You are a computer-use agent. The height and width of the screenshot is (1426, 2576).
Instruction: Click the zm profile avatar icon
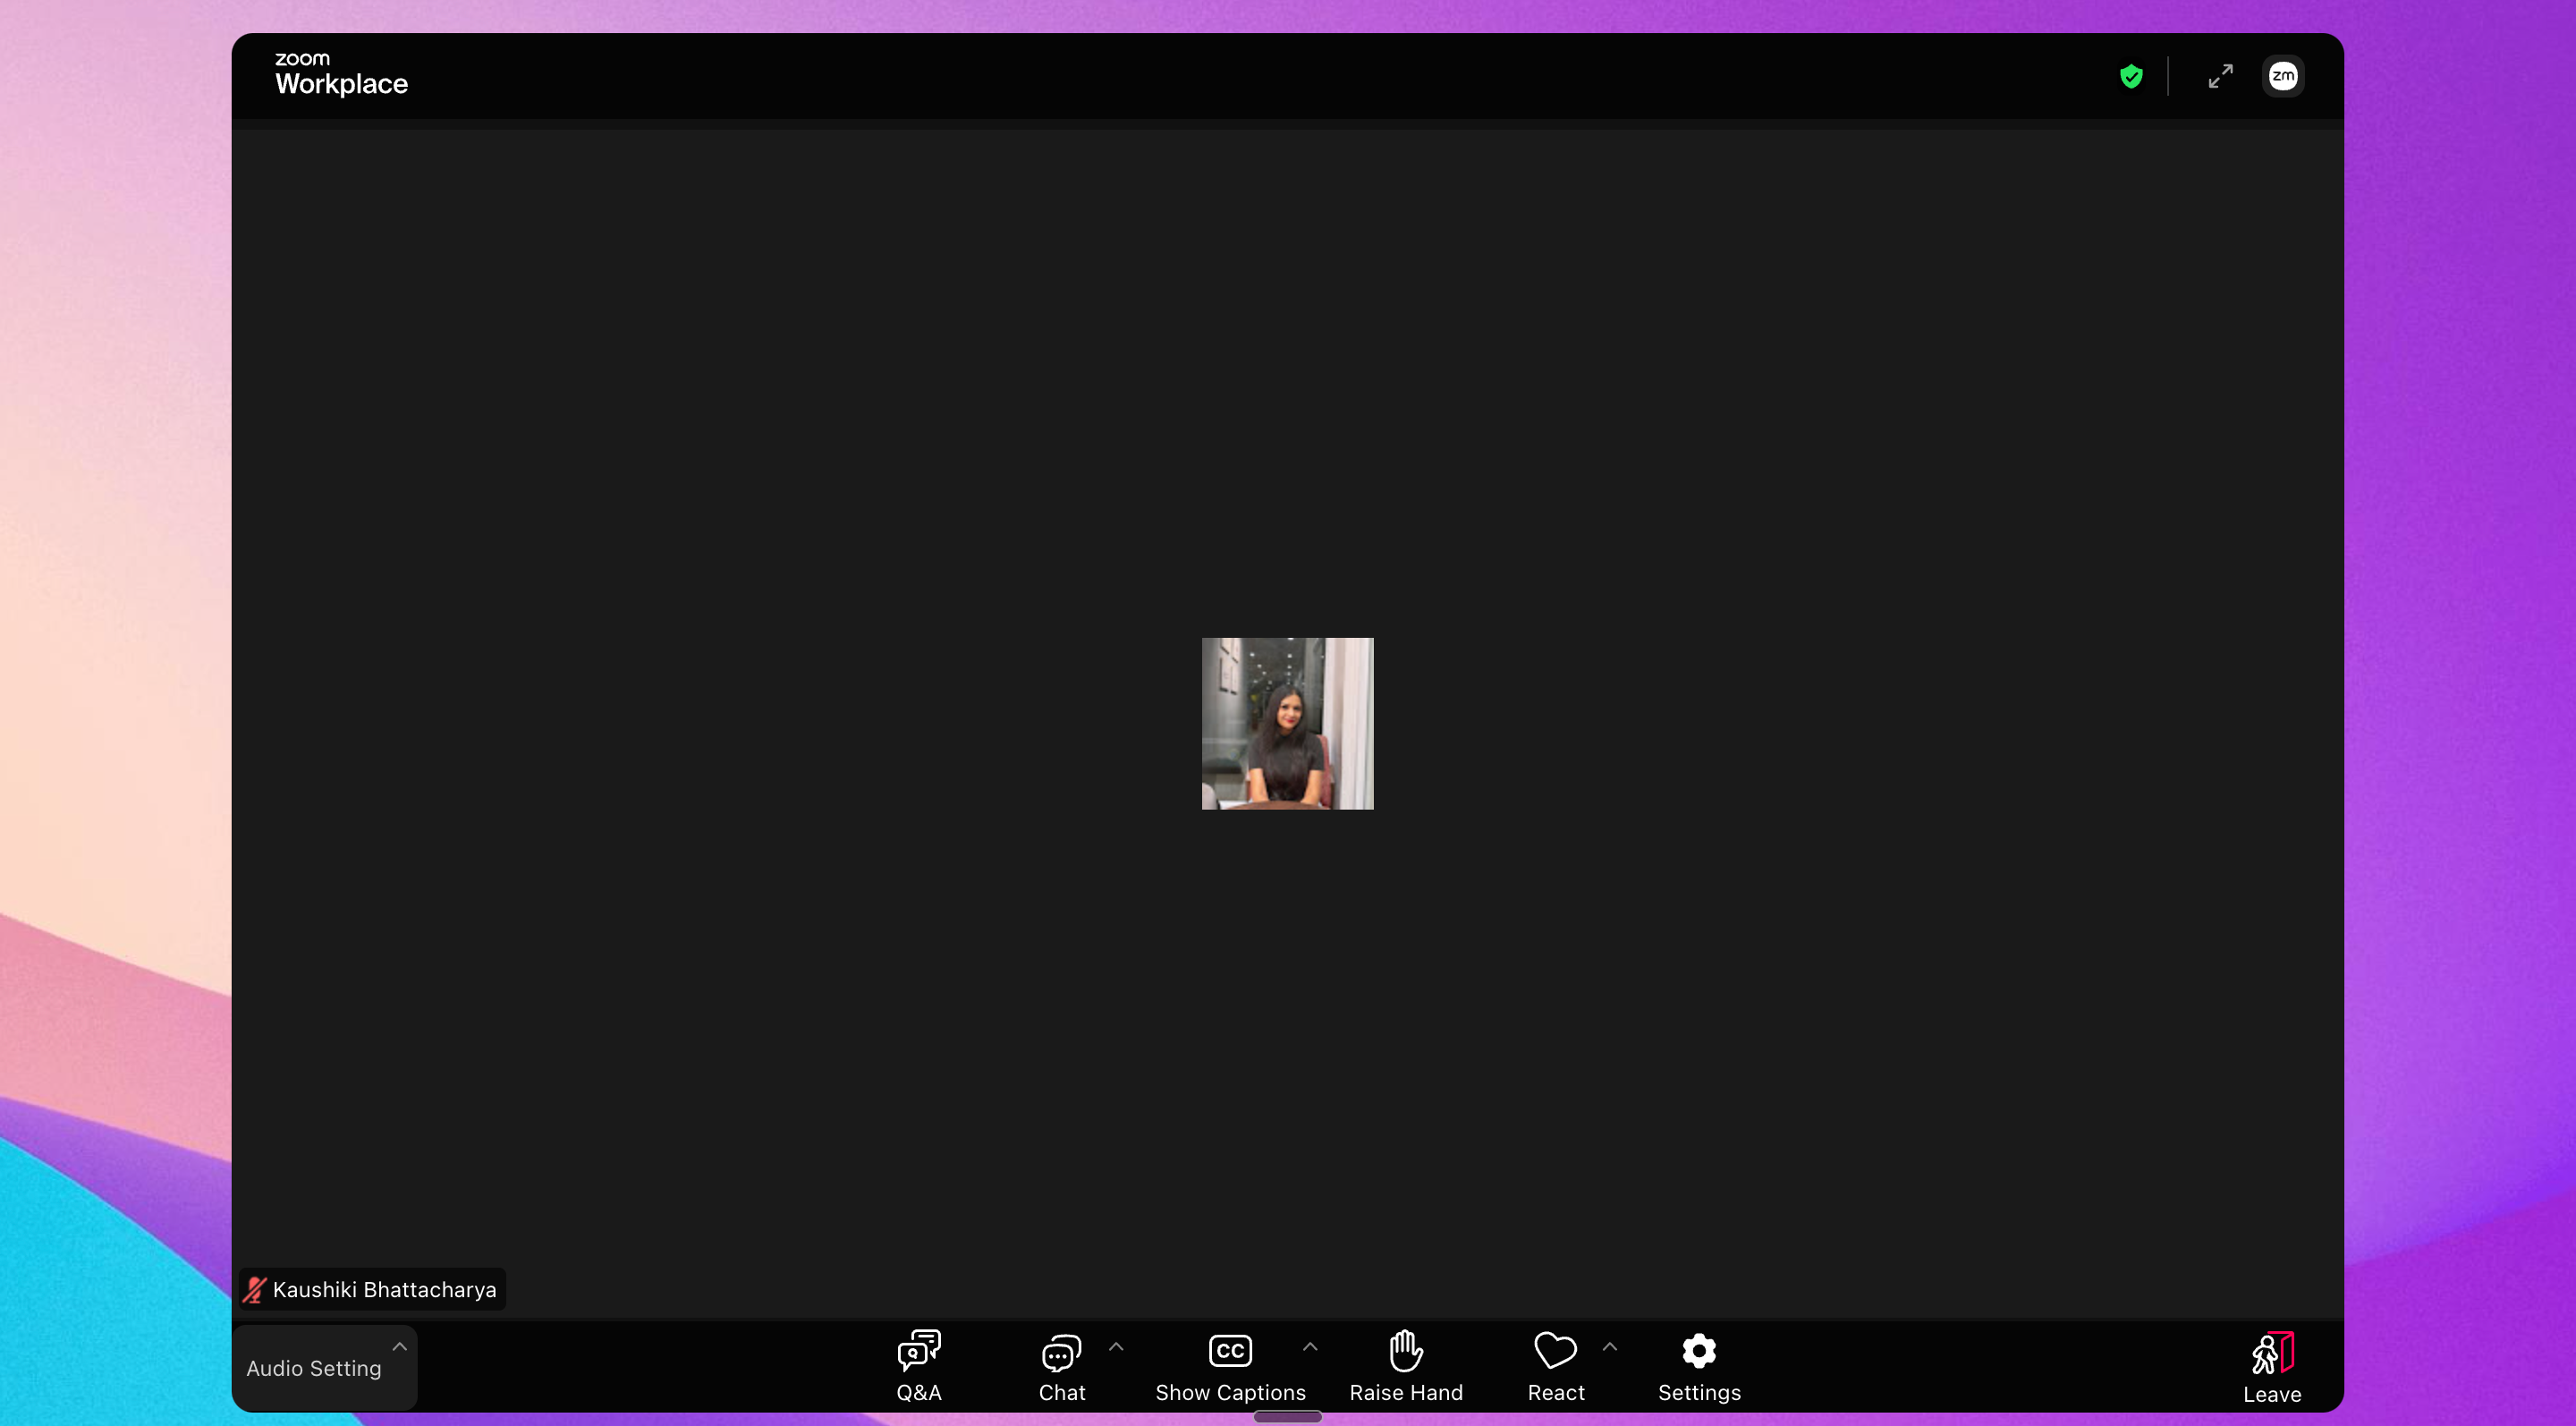tap(2283, 76)
